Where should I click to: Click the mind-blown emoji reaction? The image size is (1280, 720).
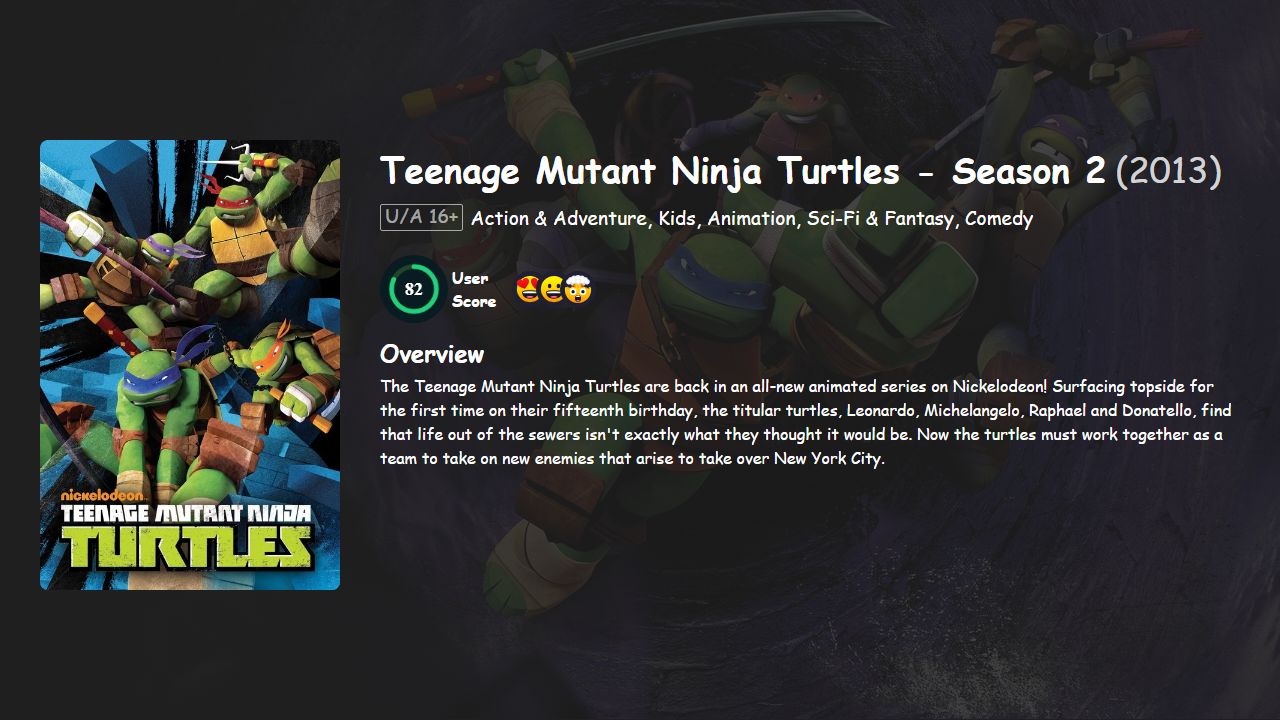click(x=578, y=290)
